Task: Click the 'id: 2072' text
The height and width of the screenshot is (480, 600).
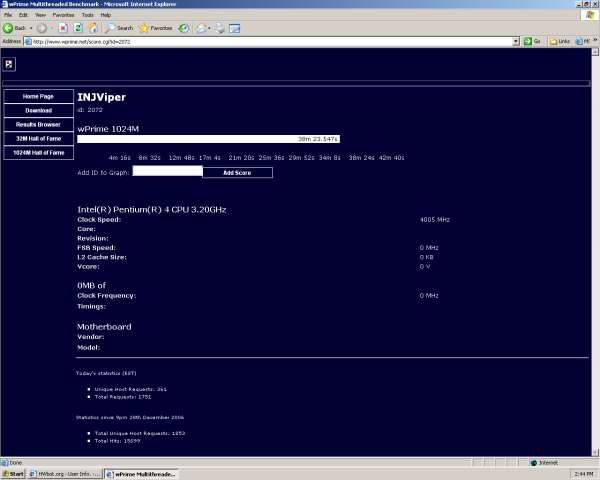Action: pyautogui.click(x=90, y=110)
